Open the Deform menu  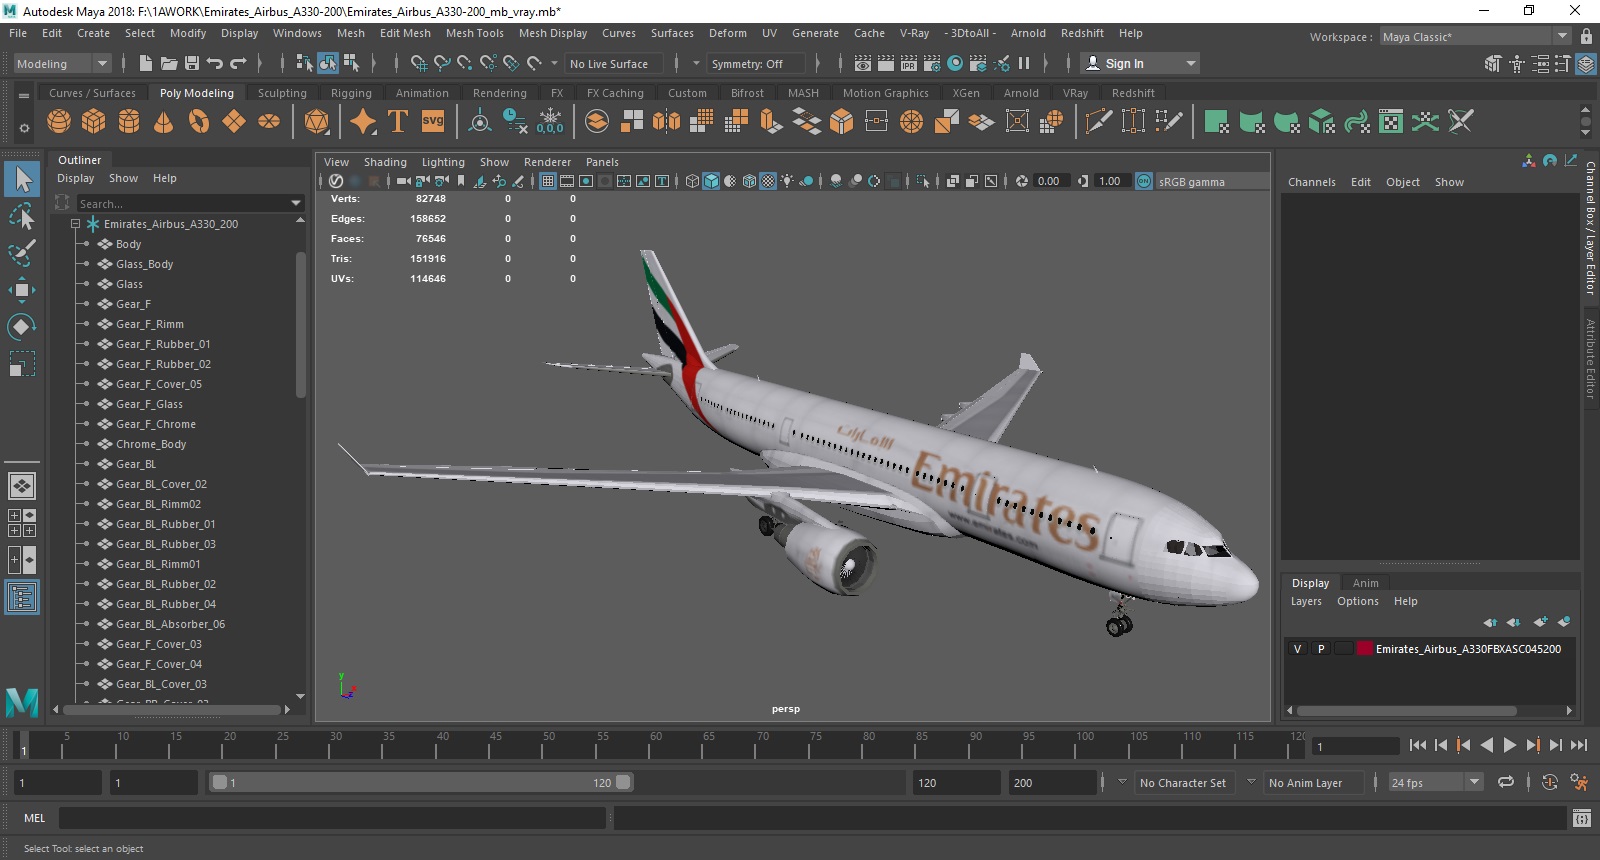tap(727, 33)
